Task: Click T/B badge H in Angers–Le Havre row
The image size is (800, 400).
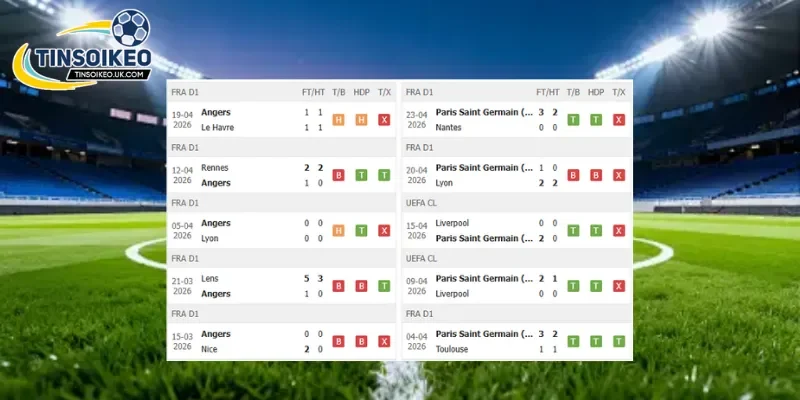Action: (x=338, y=120)
